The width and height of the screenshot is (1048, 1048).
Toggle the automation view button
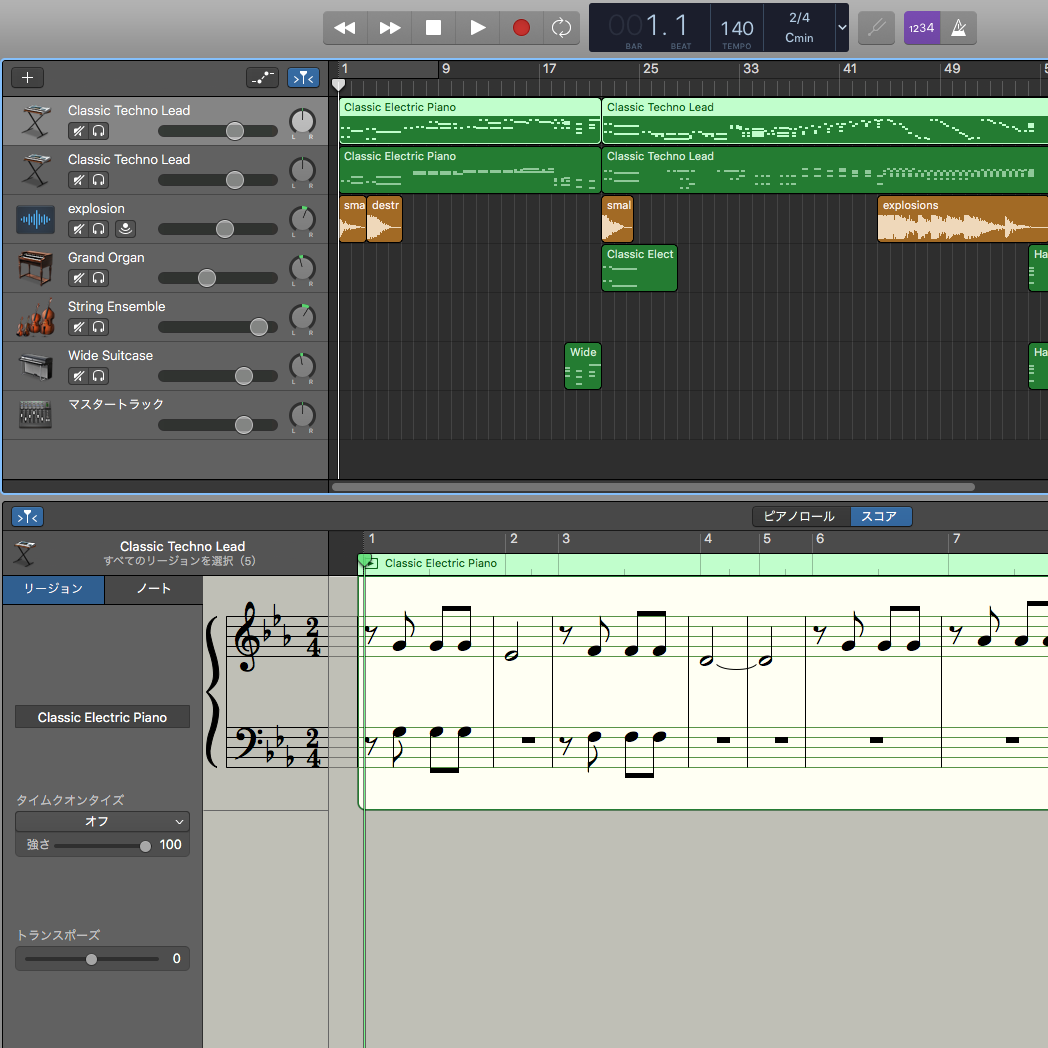tap(262, 78)
